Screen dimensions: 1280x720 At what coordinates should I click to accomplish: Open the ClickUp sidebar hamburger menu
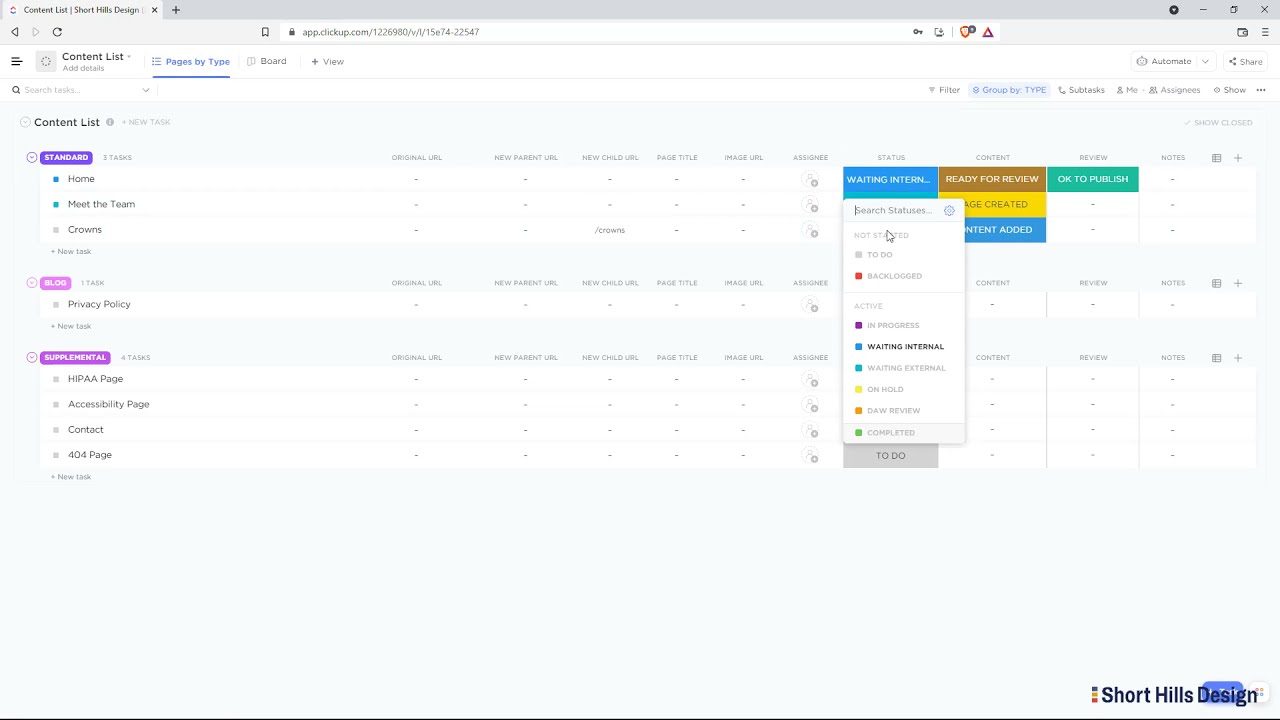[x=16, y=62]
